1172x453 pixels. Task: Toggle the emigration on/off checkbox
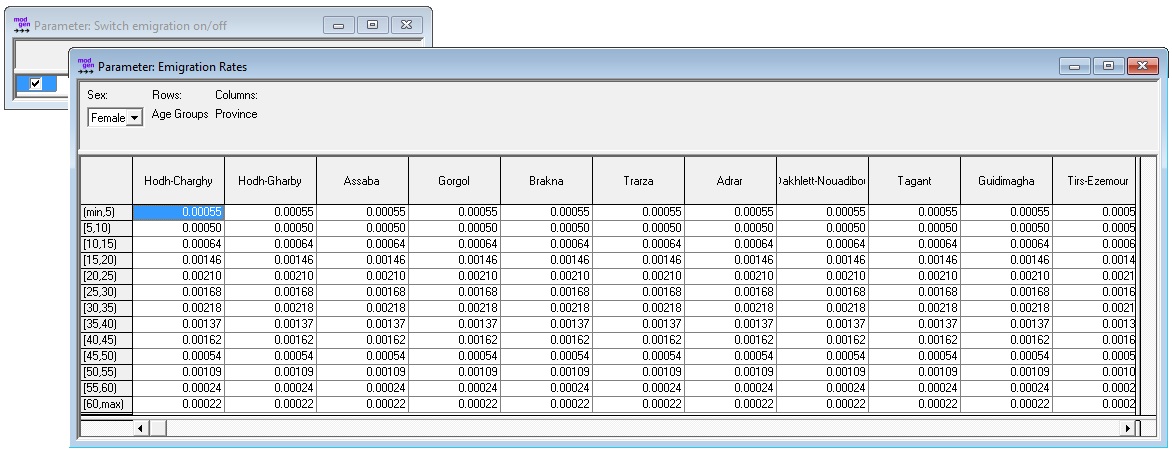click(x=36, y=84)
